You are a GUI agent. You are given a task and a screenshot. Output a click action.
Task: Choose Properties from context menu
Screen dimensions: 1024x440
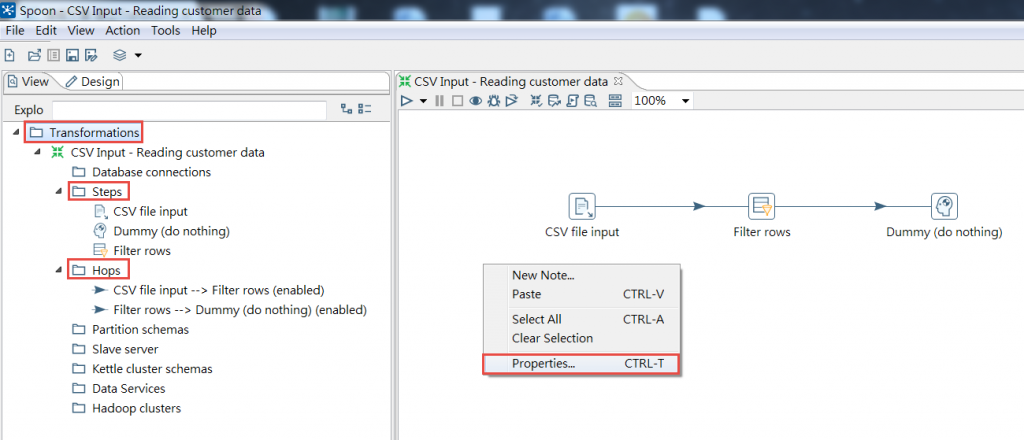(581, 364)
